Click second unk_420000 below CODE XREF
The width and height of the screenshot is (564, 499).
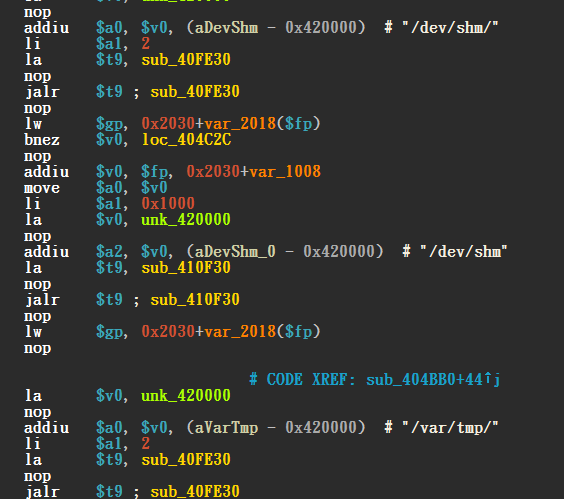[186, 396]
